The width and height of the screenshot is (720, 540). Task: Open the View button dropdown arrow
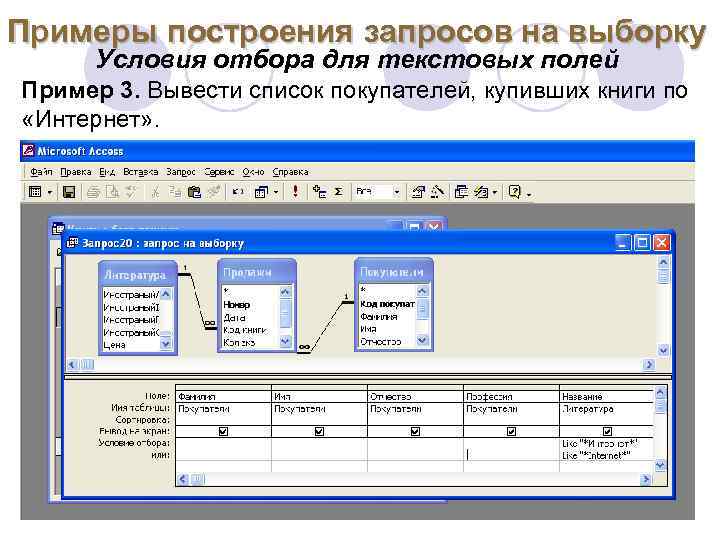tap(50, 192)
